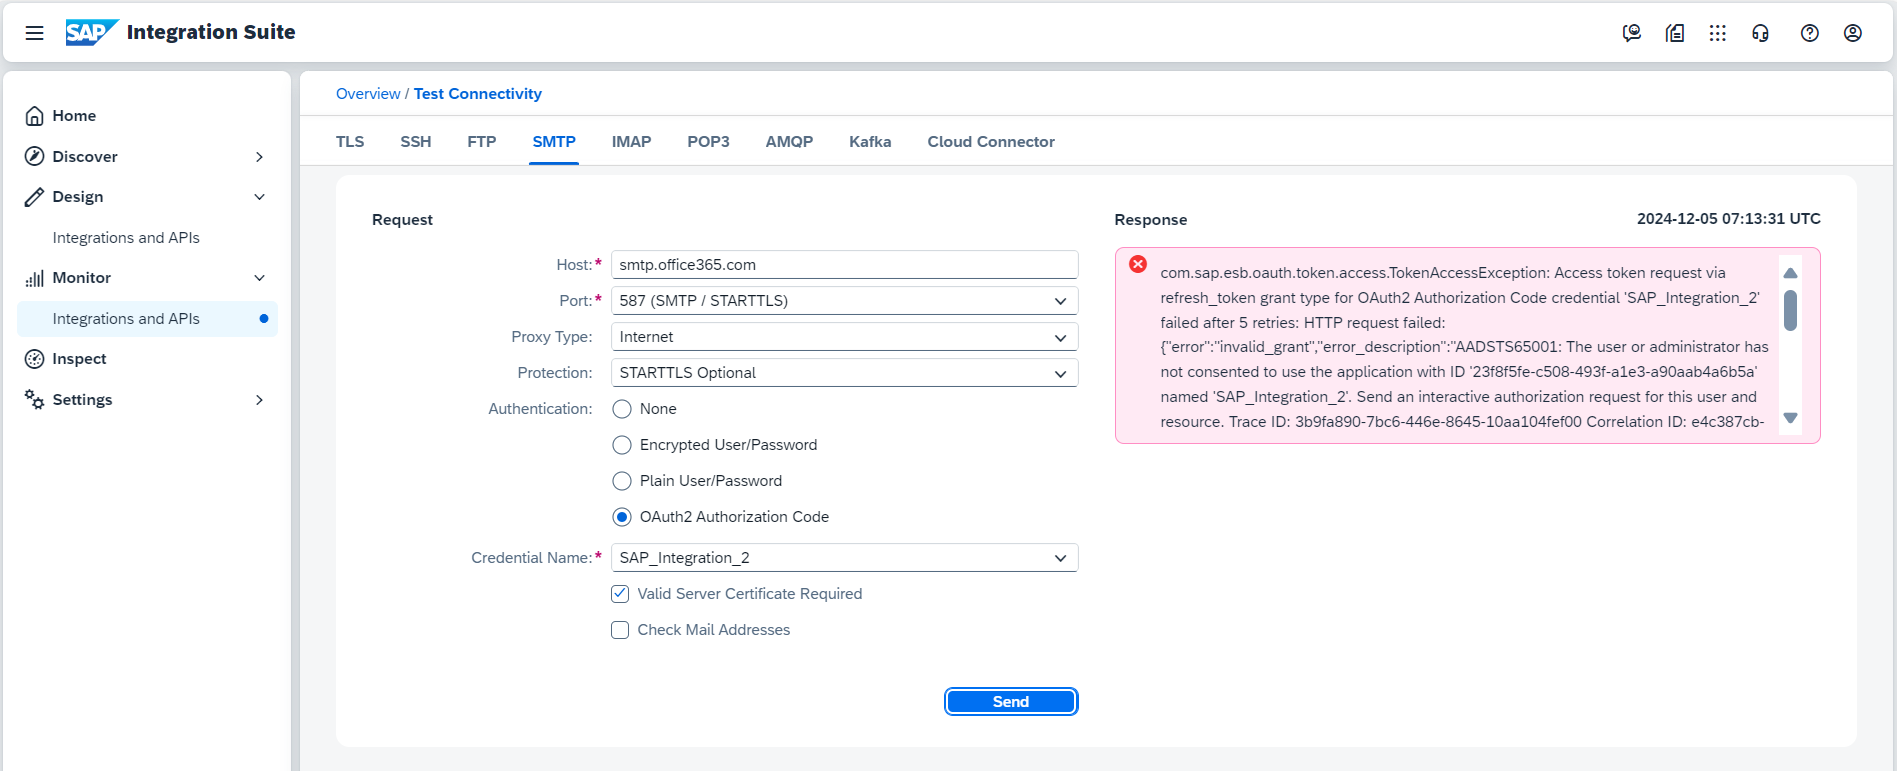Click Test Connectivity breadcrumb
The image size is (1897, 771).
click(478, 94)
